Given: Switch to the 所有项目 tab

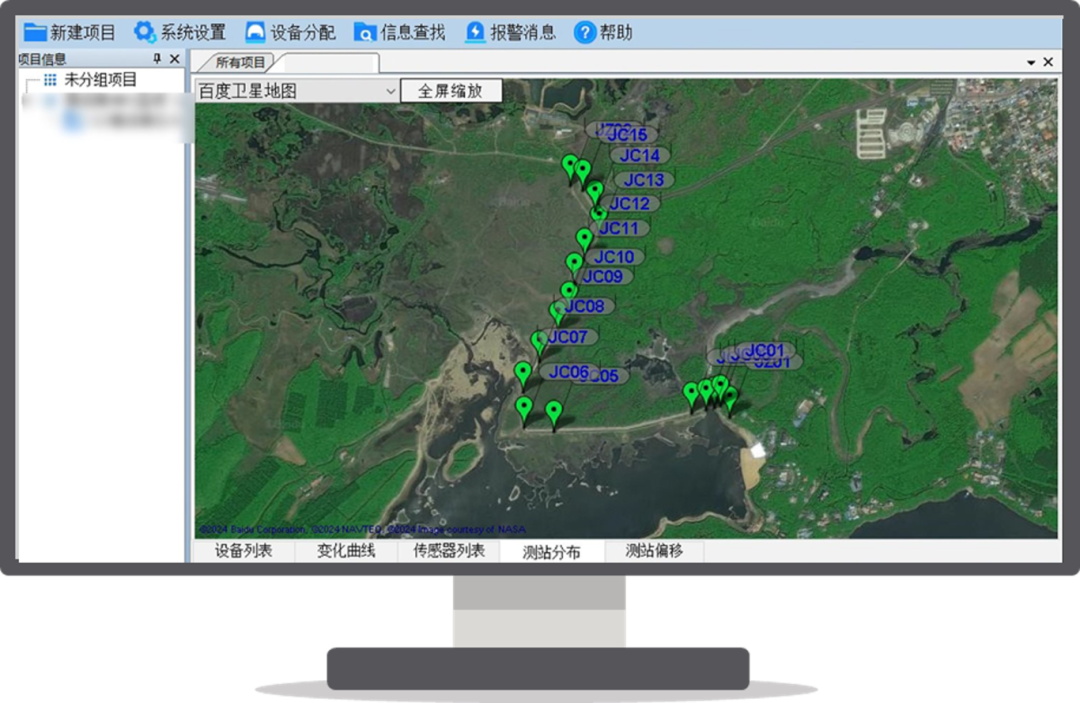Looking at the screenshot, I should [x=241, y=62].
